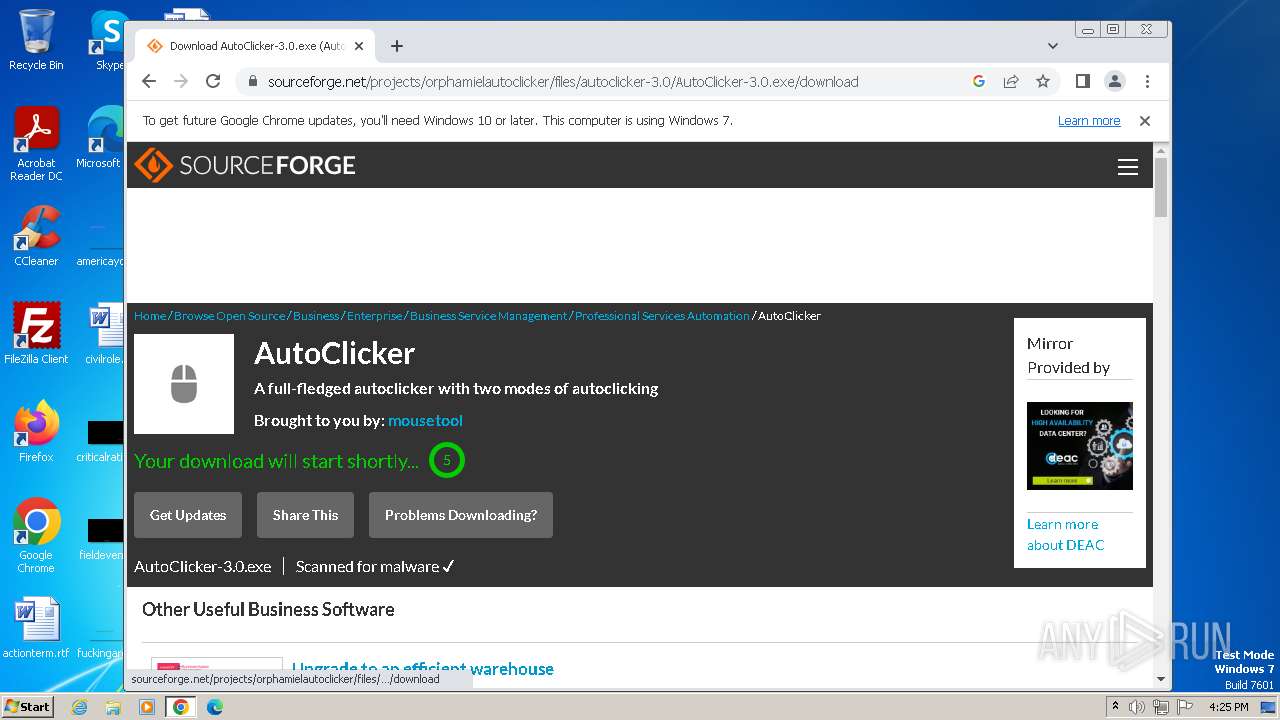The image size is (1280, 720).
Task: Open Learn more about DEAC link
Action: click(1066, 535)
